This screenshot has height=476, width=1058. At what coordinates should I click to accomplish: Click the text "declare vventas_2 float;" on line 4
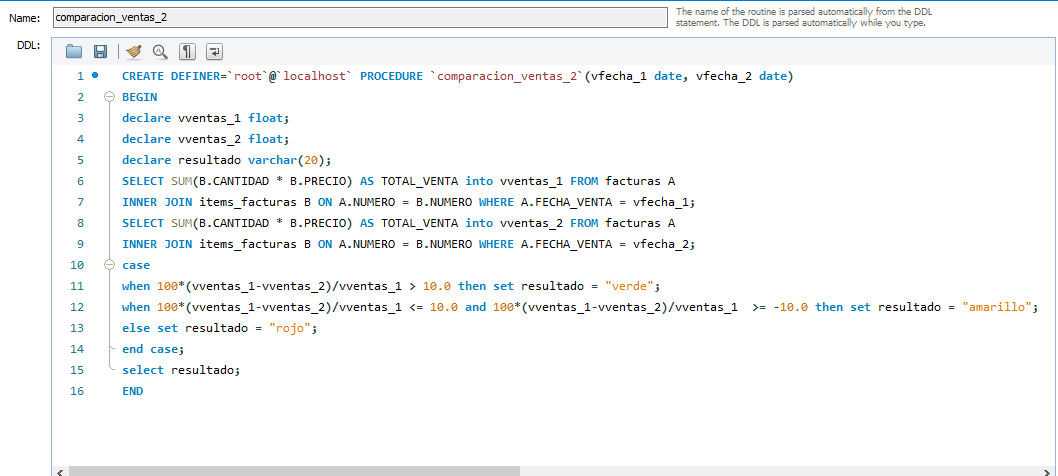tap(205, 139)
